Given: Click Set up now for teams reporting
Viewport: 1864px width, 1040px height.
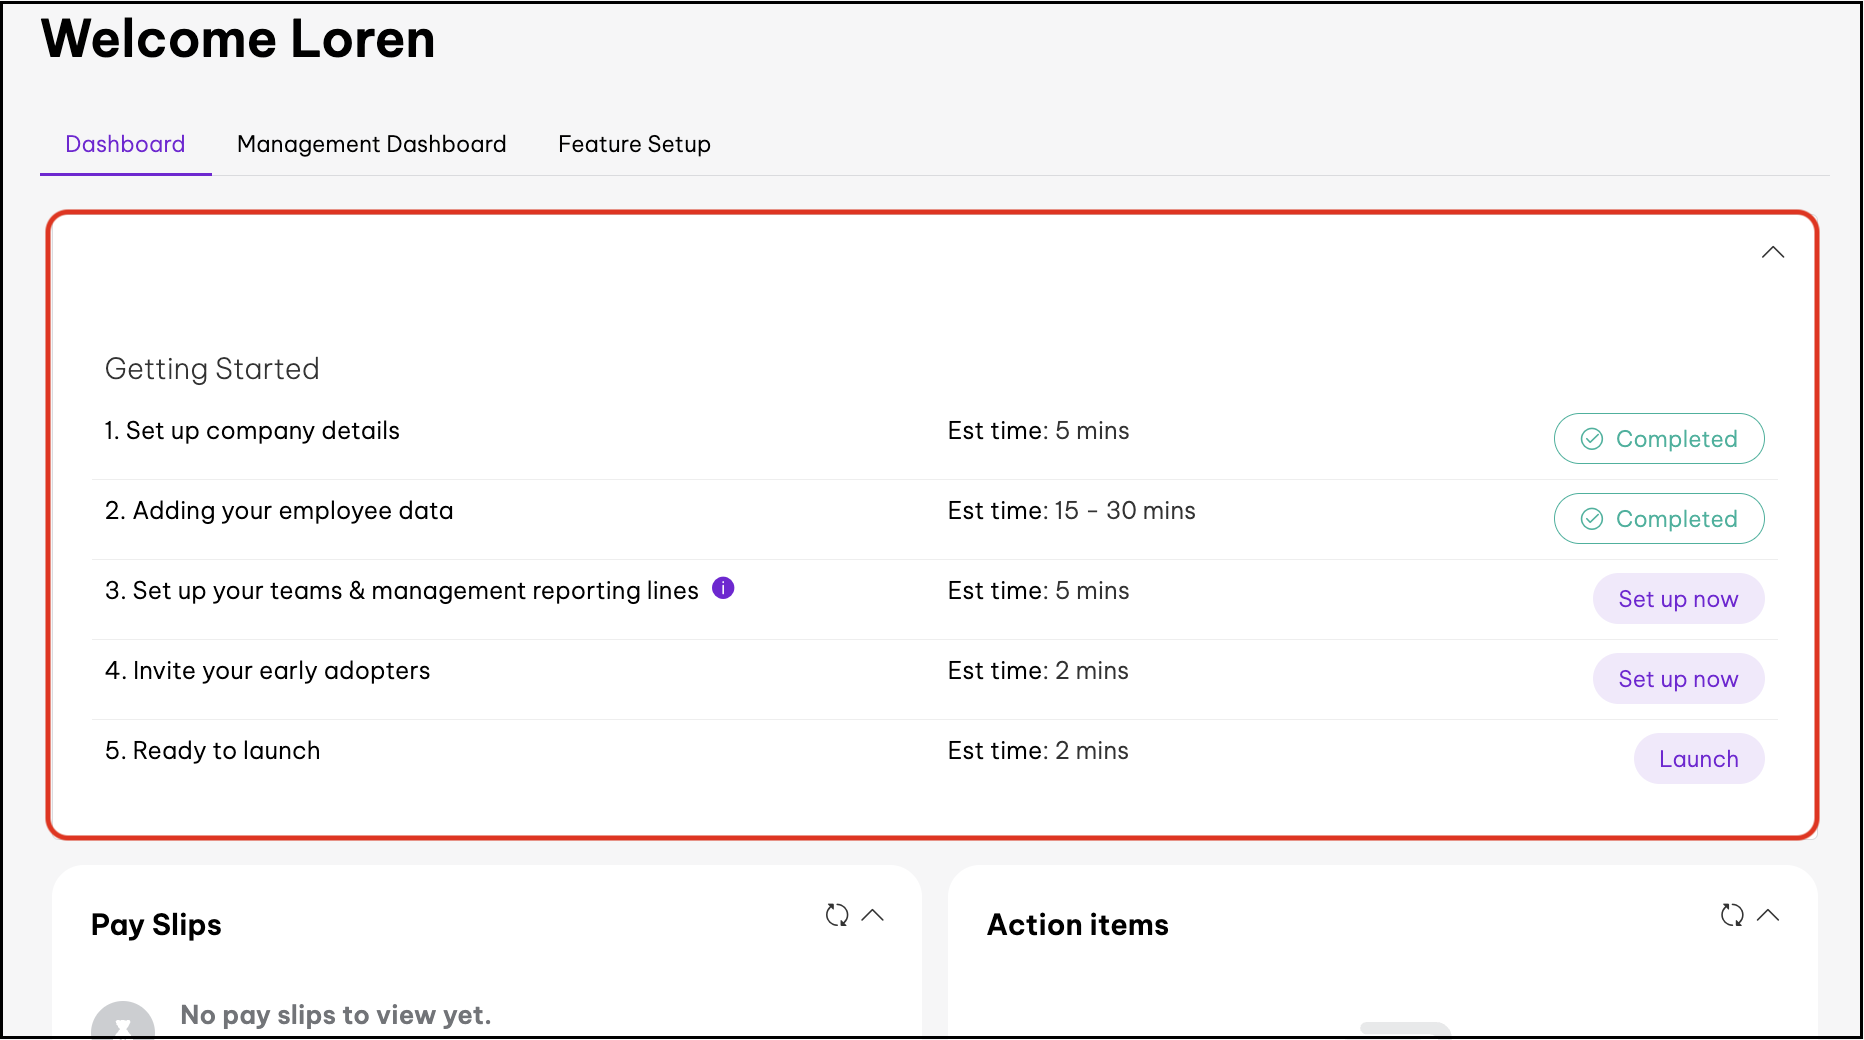Looking at the screenshot, I should tap(1677, 599).
